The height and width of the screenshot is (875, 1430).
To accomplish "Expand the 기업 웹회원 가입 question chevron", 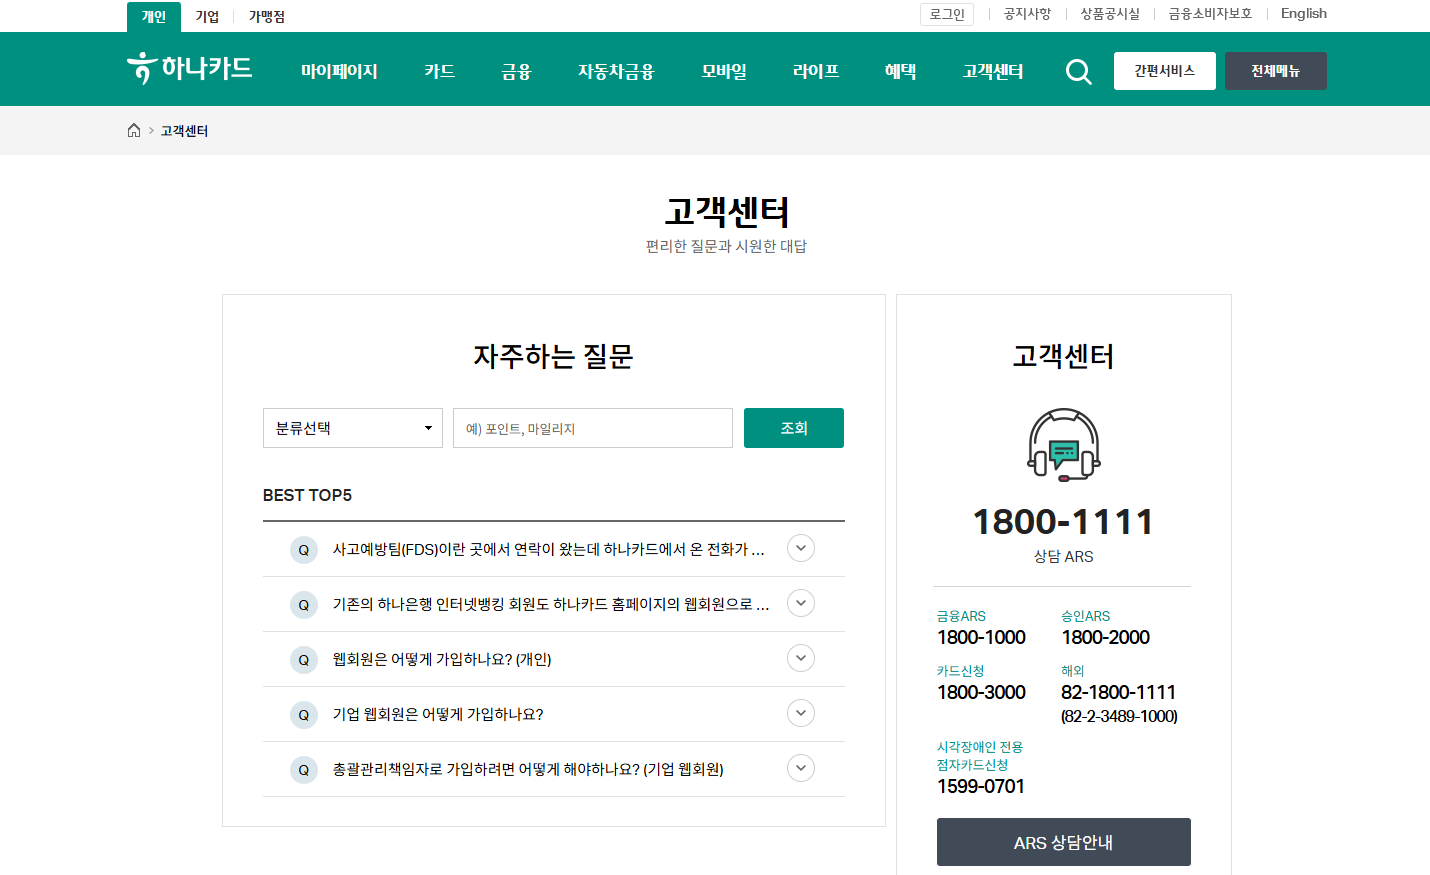I will point(801,713).
